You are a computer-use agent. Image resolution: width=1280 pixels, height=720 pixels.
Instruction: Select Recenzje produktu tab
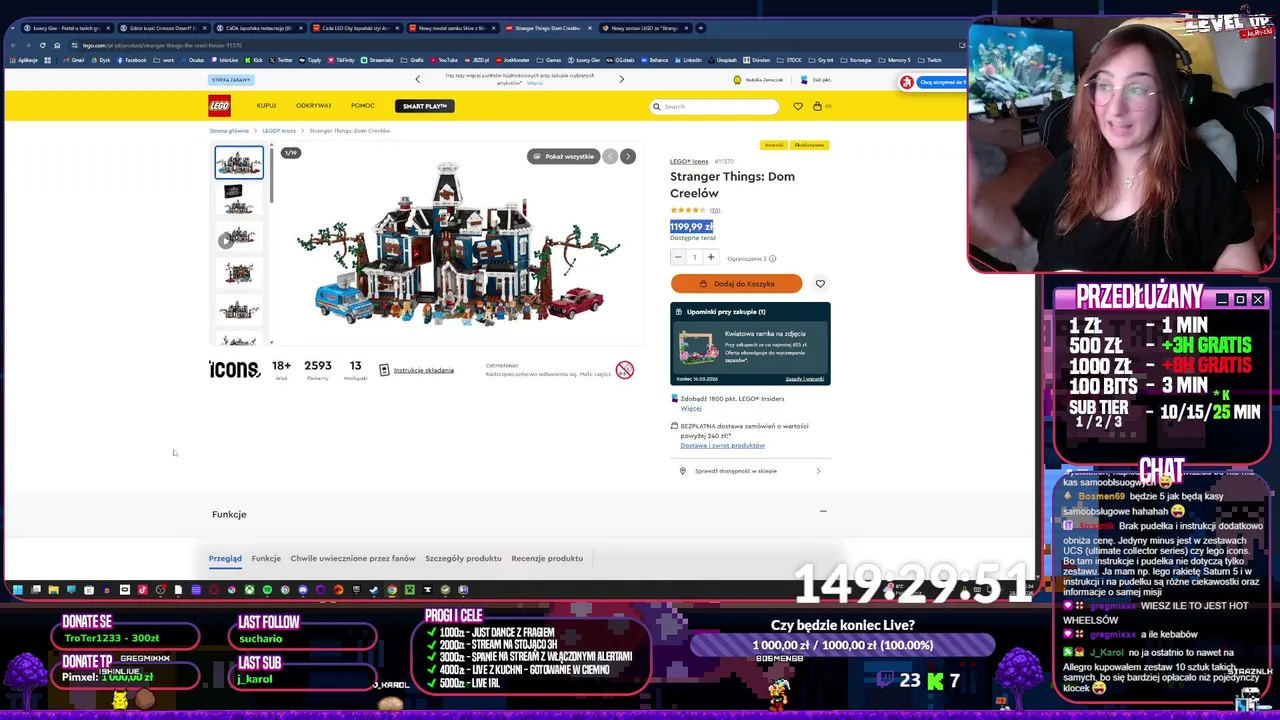pos(547,559)
